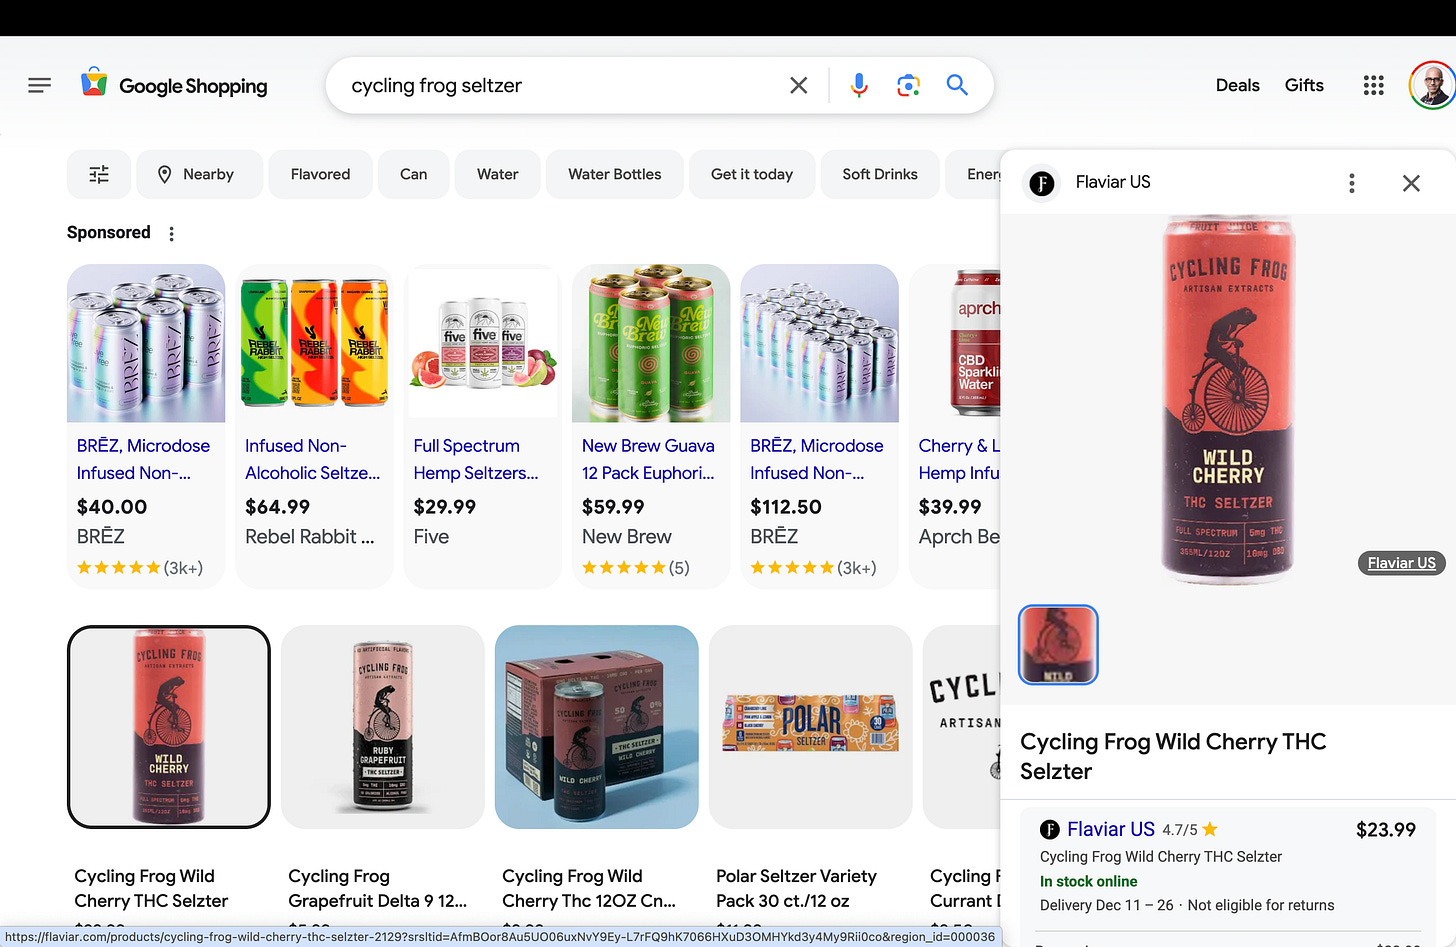The image size is (1456, 947).
Task: Open Flaviar US panel options
Action: pyautogui.click(x=1351, y=183)
